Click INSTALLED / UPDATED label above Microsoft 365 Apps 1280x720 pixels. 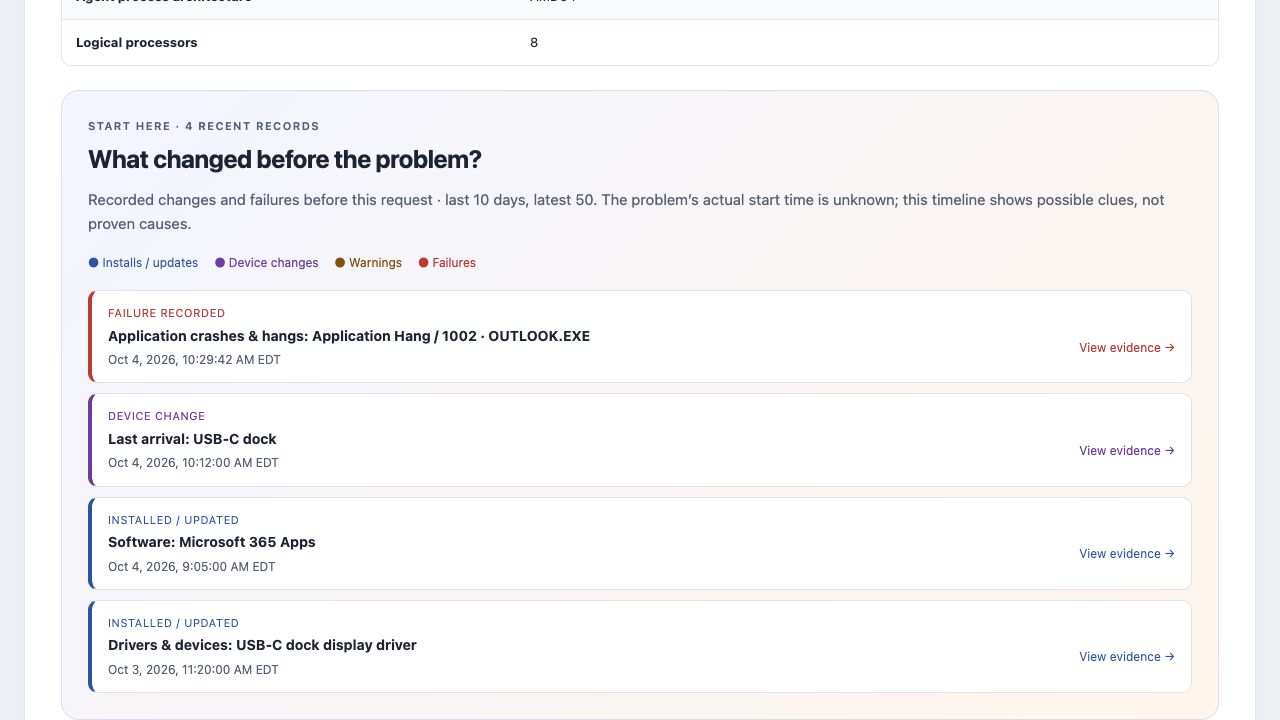(173, 520)
